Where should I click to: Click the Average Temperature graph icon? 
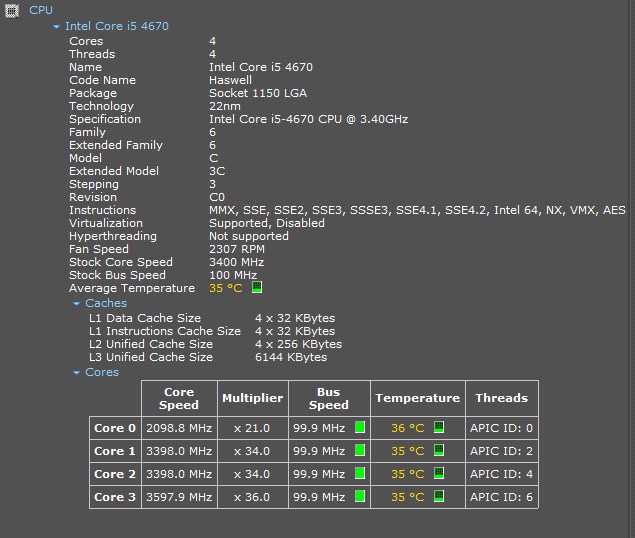257,287
